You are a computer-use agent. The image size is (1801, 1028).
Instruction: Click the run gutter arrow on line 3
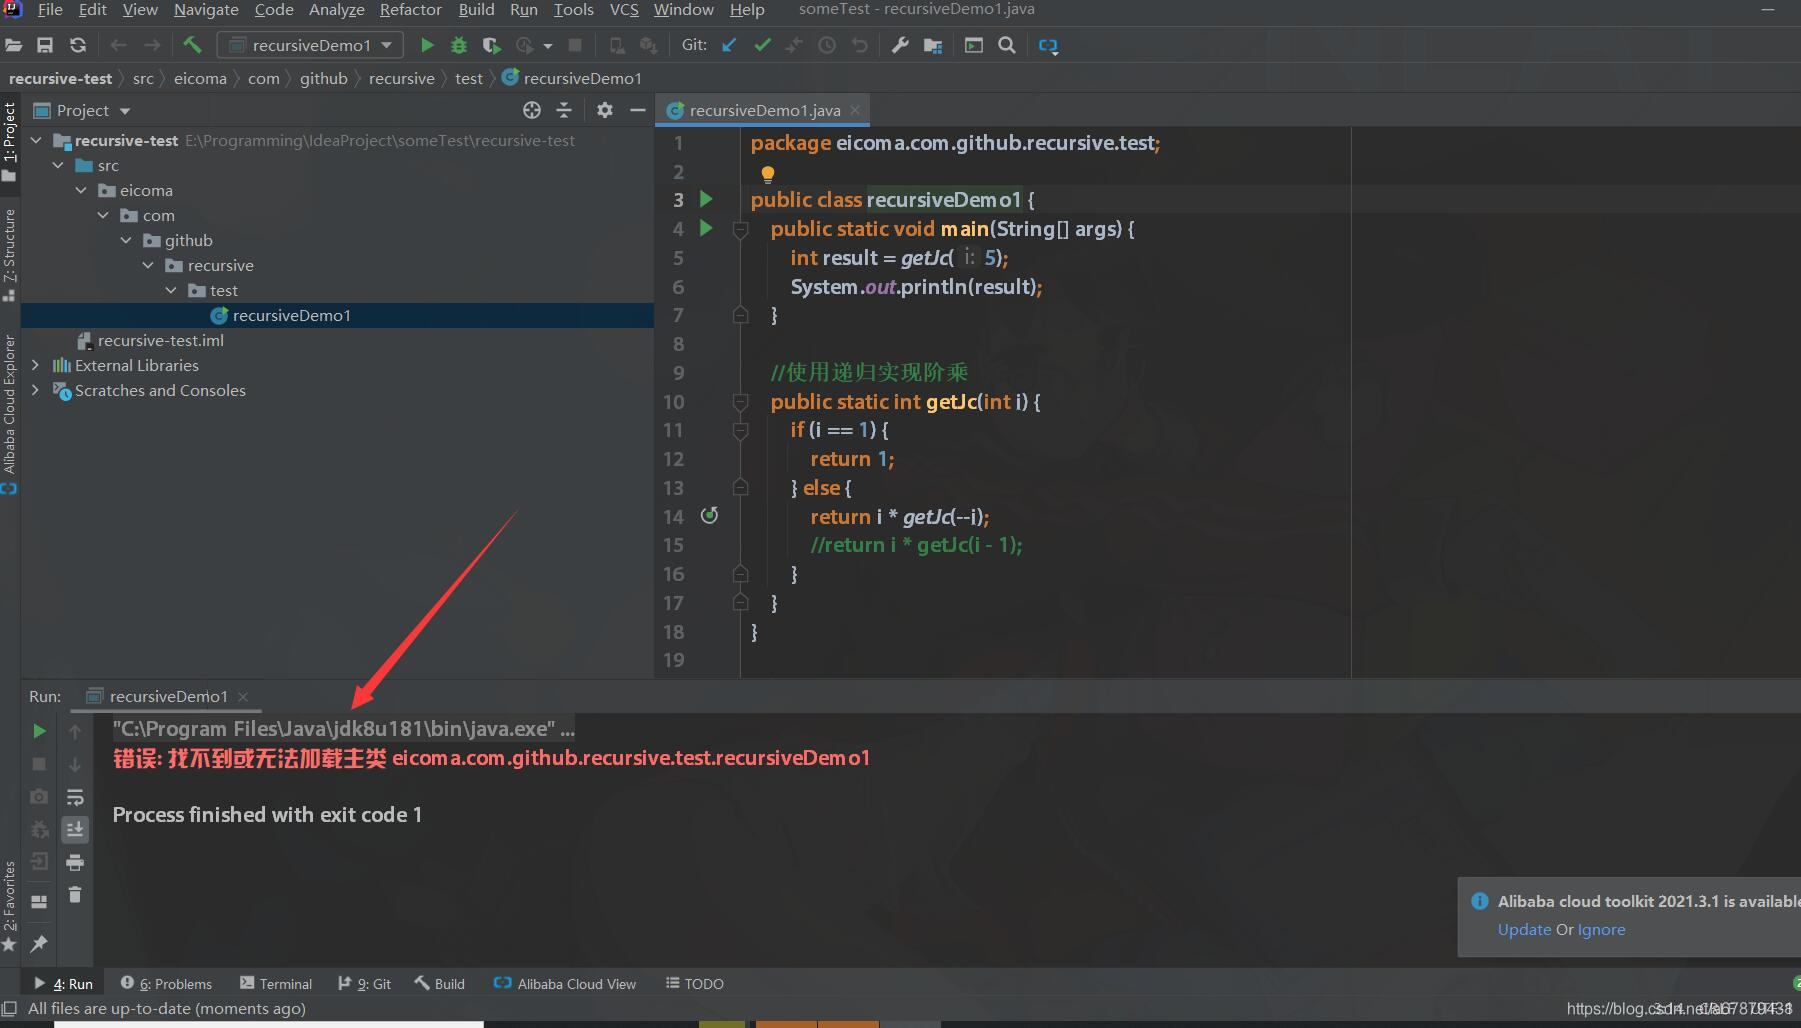tap(706, 199)
